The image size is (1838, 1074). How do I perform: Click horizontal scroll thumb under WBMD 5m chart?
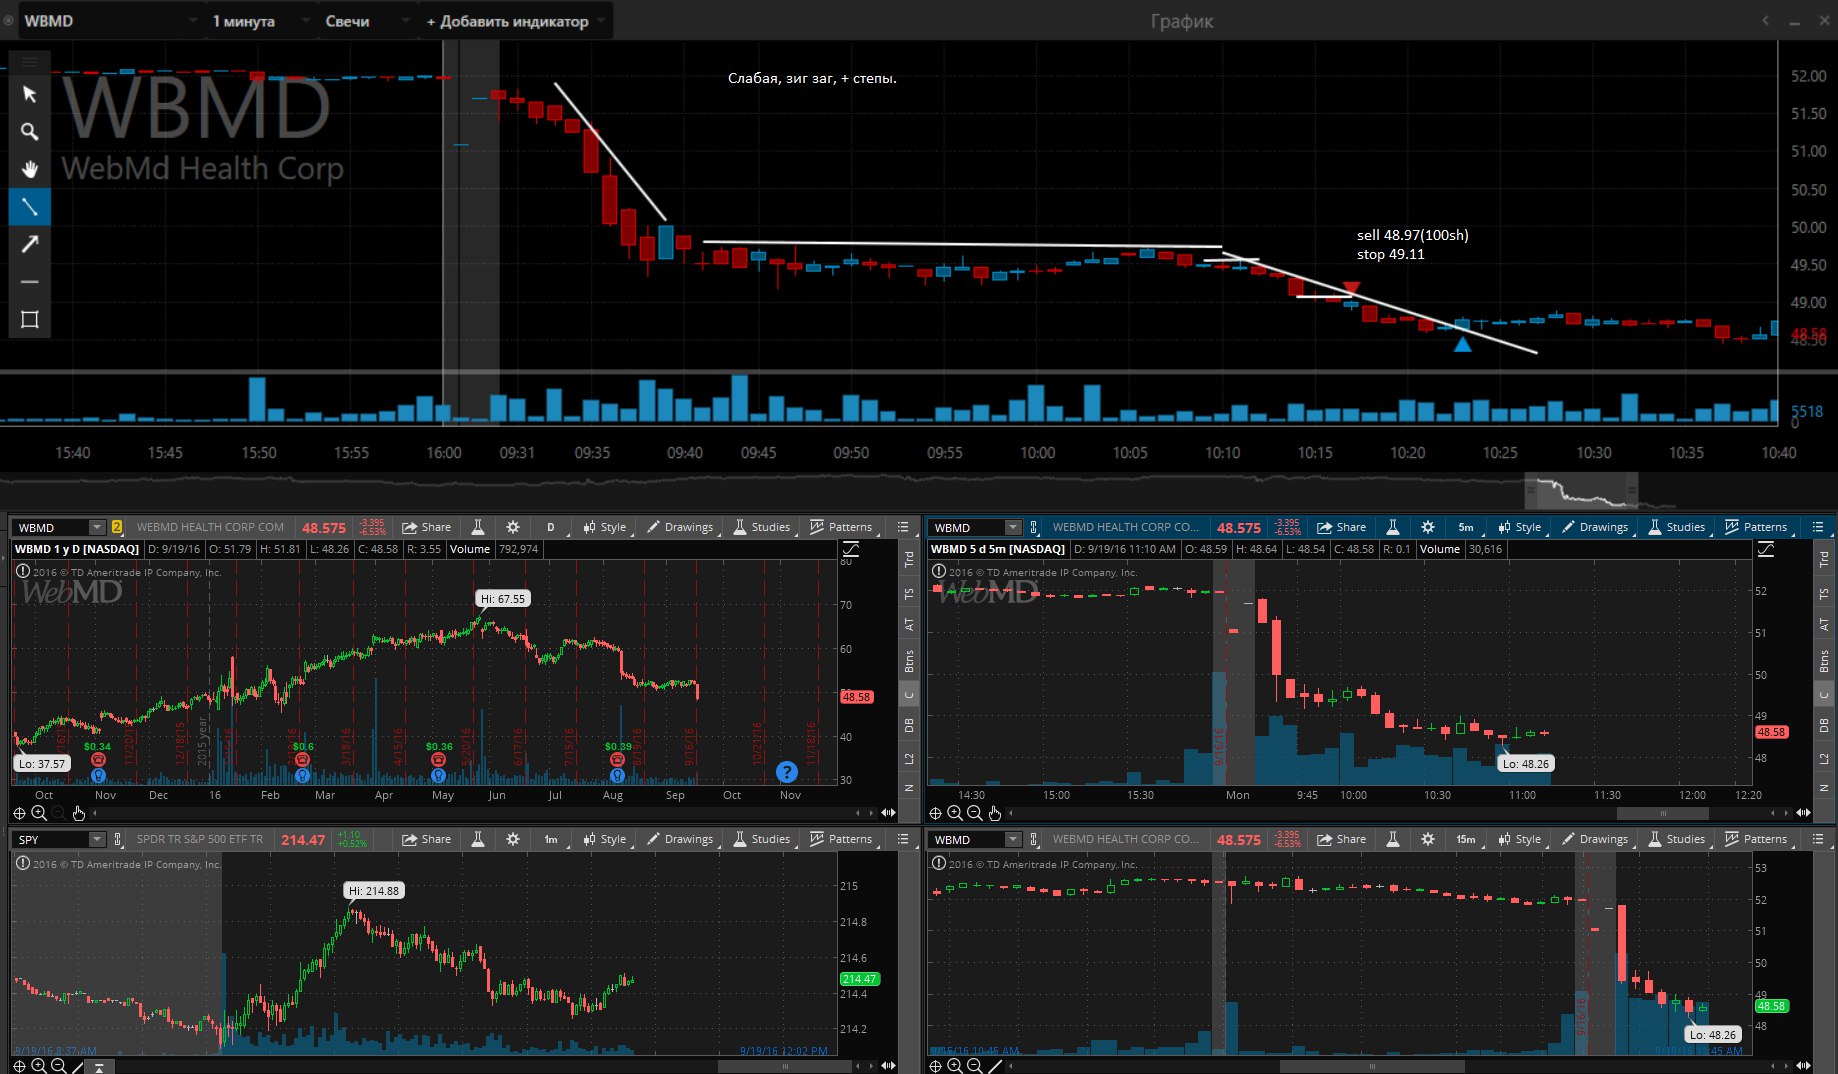(x=1663, y=813)
